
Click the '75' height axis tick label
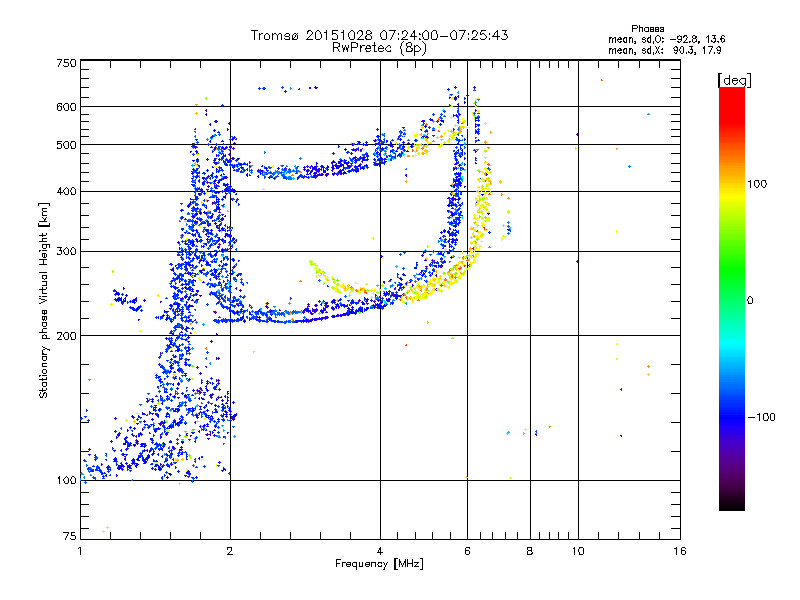[70, 536]
